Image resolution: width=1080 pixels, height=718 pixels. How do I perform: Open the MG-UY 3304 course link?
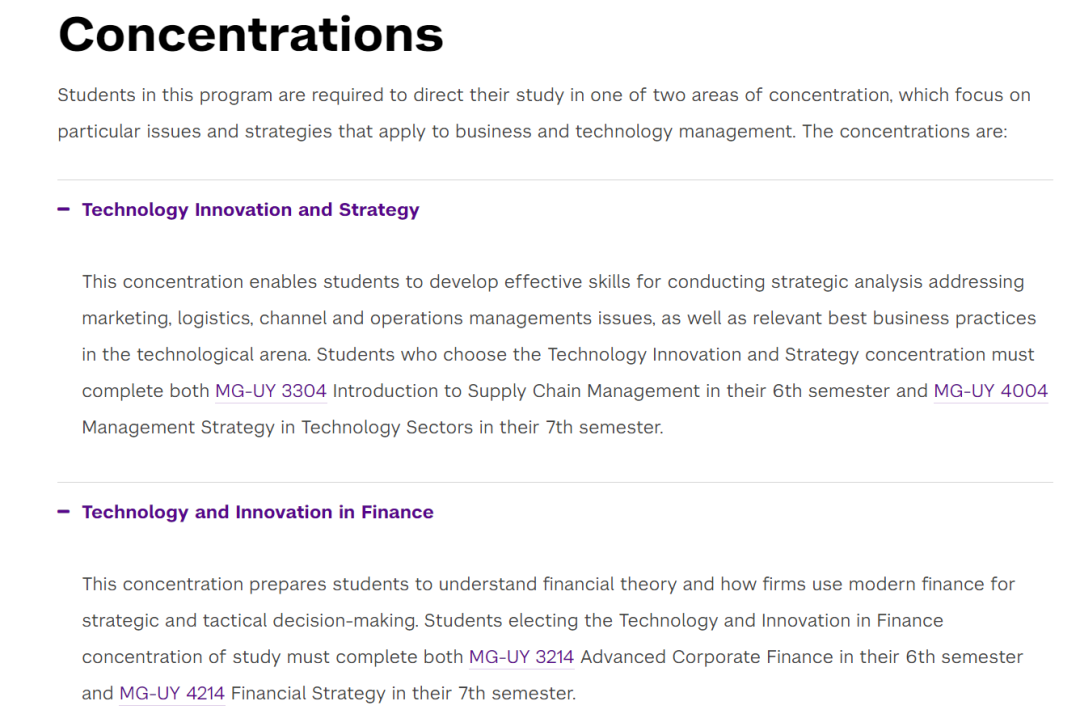pos(271,391)
